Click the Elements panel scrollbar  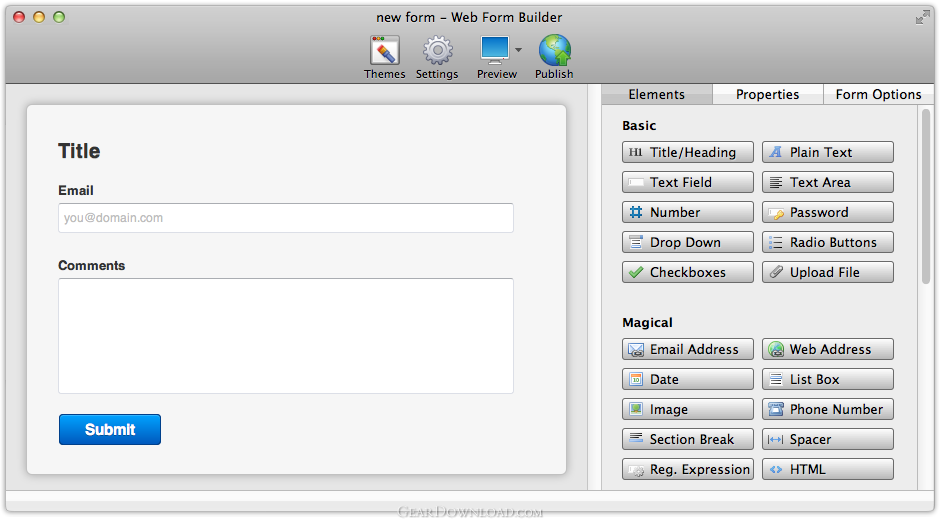coord(926,197)
